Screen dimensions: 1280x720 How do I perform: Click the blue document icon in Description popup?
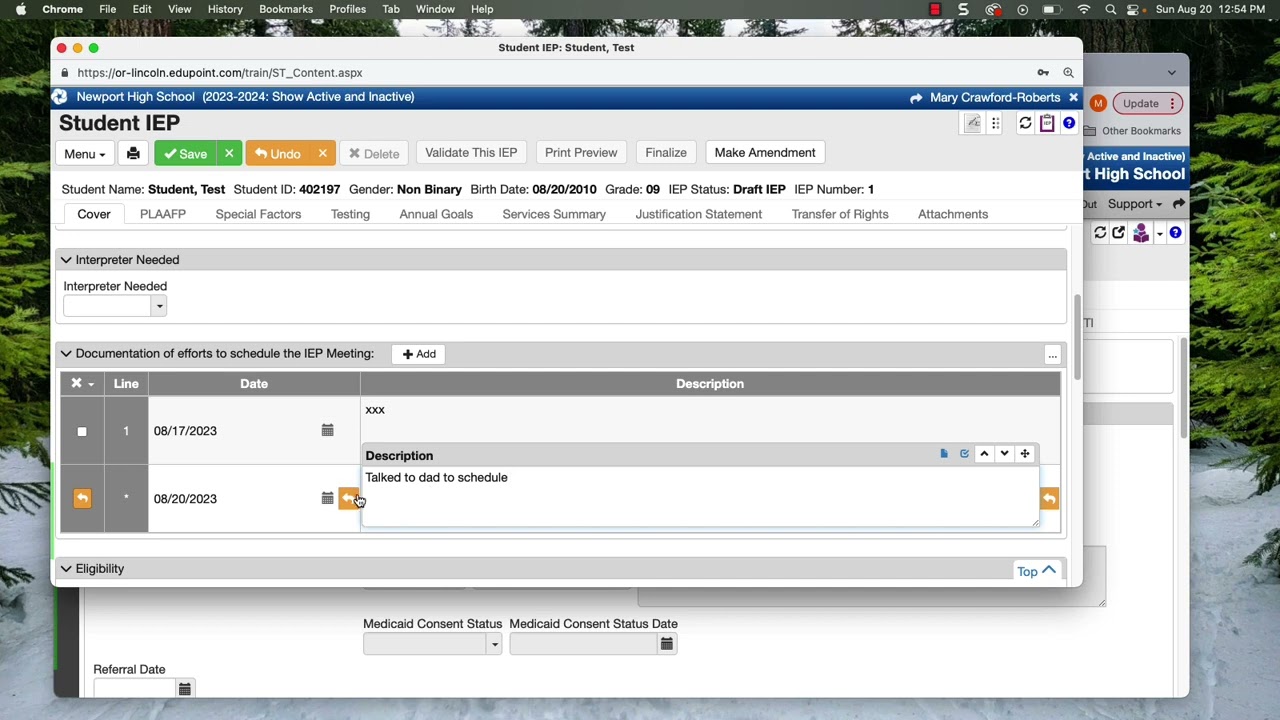point(944,454)
